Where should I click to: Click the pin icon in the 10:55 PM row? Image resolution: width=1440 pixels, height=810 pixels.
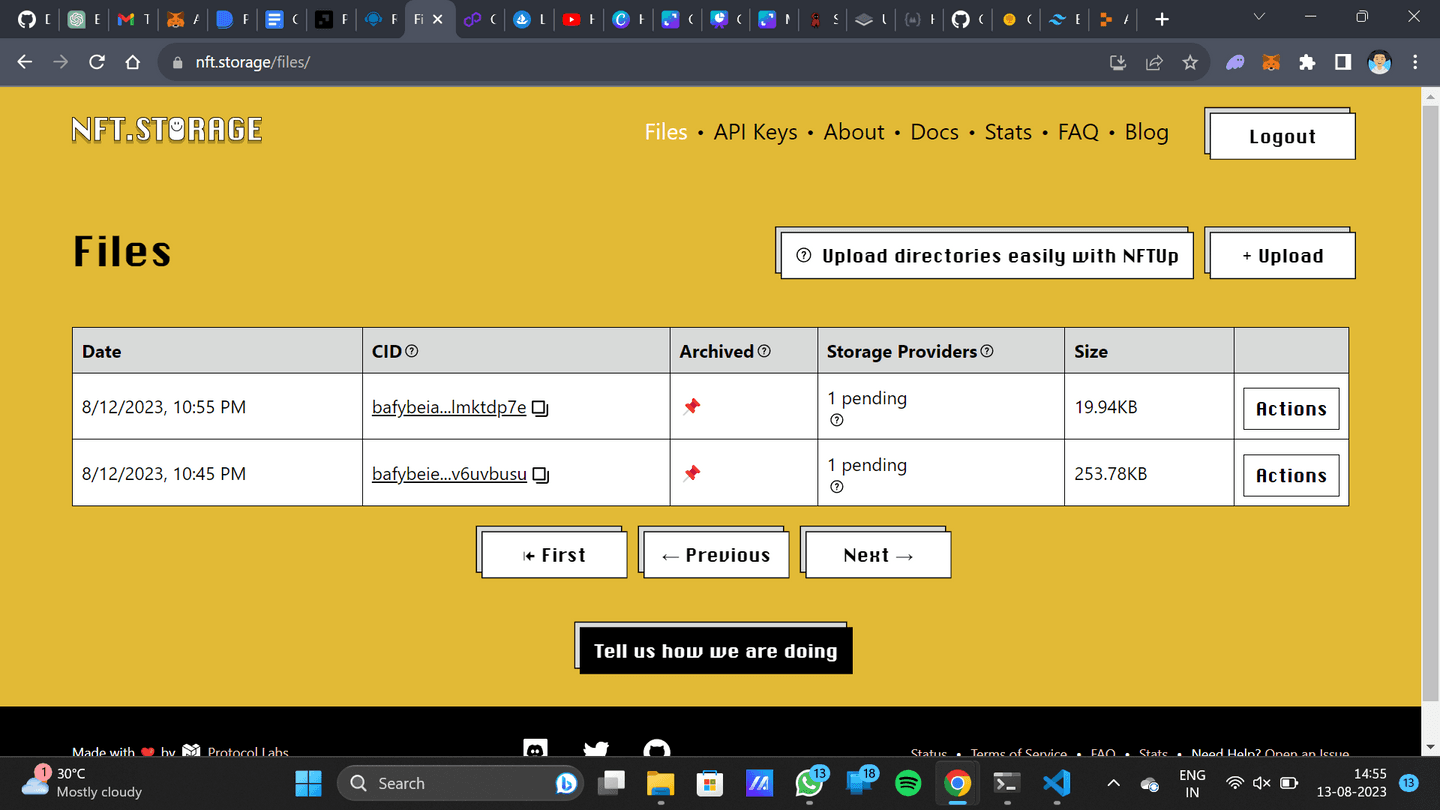click(x=691, y=406)
